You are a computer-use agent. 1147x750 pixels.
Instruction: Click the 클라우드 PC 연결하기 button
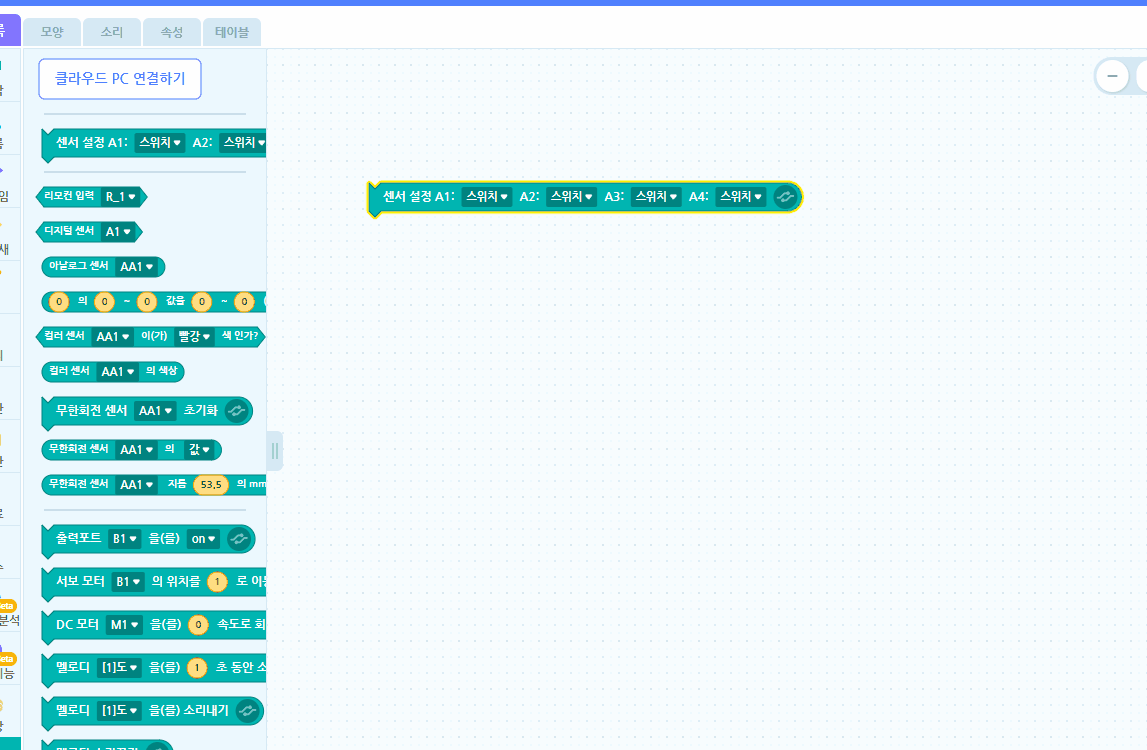pyautogui.click(x=120, y=79)
